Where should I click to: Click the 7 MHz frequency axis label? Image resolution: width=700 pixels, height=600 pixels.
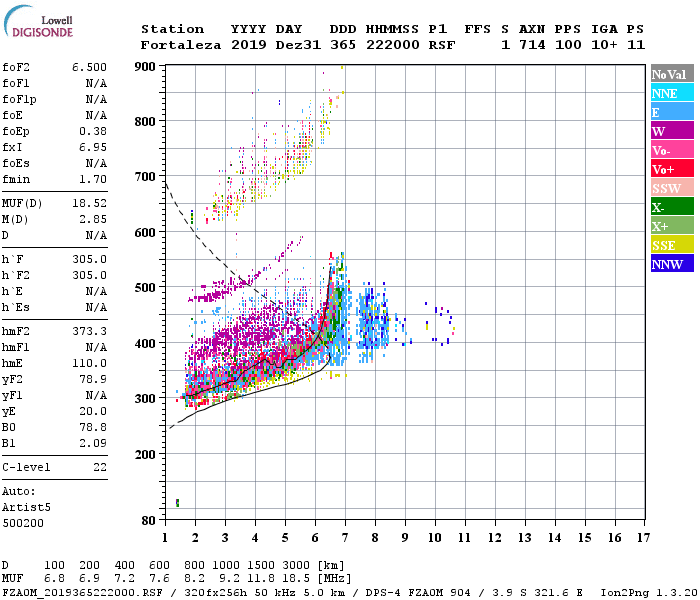tap(345, 538)
